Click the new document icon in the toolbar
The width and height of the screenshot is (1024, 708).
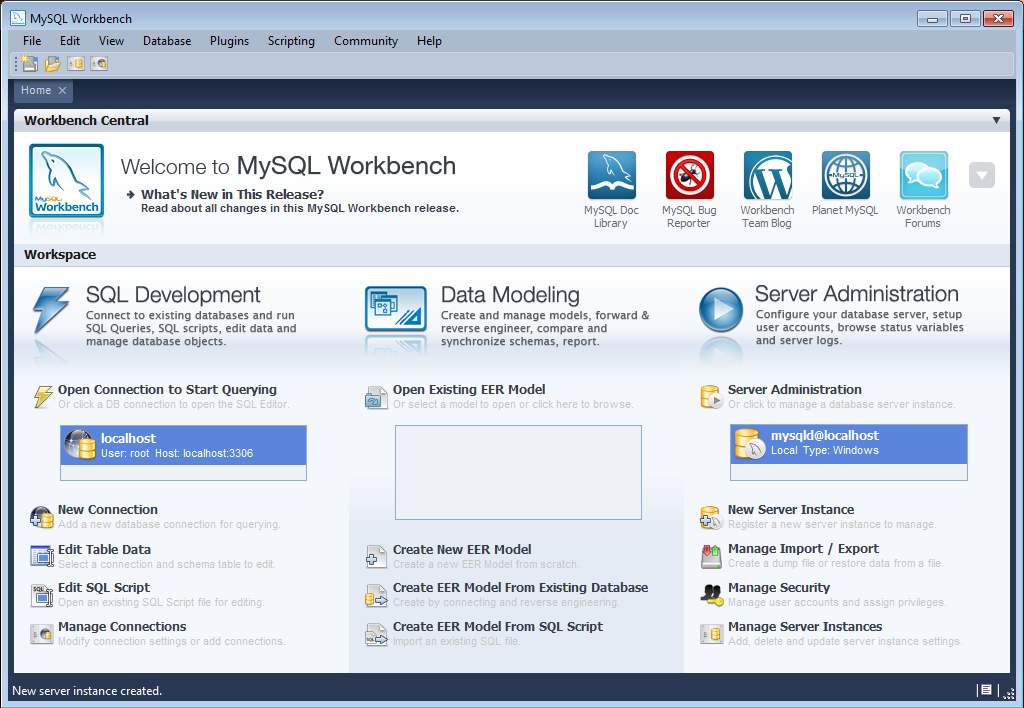point(27,63)
